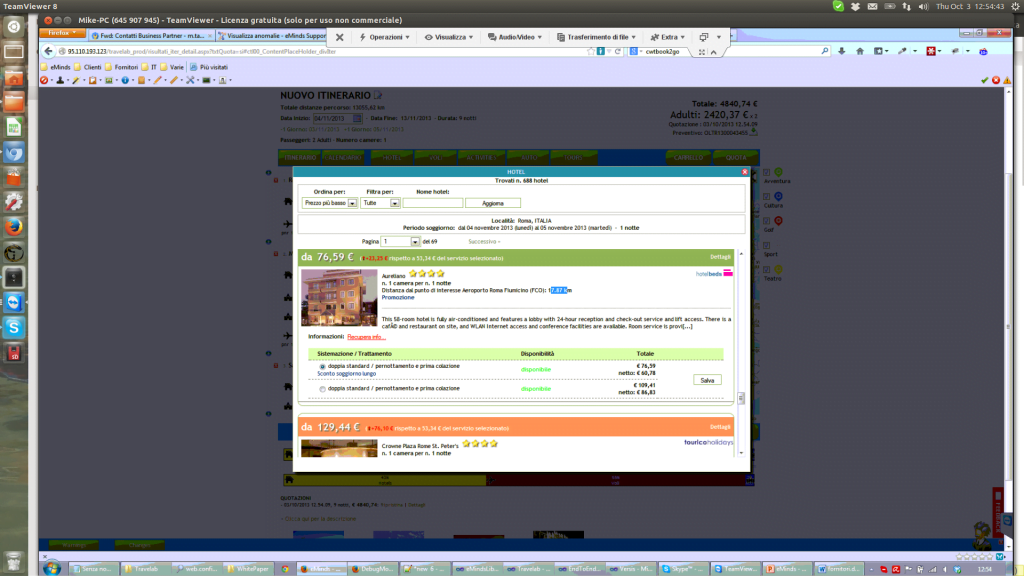Open the eMinds bookmarks folder
1024x576 pixels.
coord(56,67)
